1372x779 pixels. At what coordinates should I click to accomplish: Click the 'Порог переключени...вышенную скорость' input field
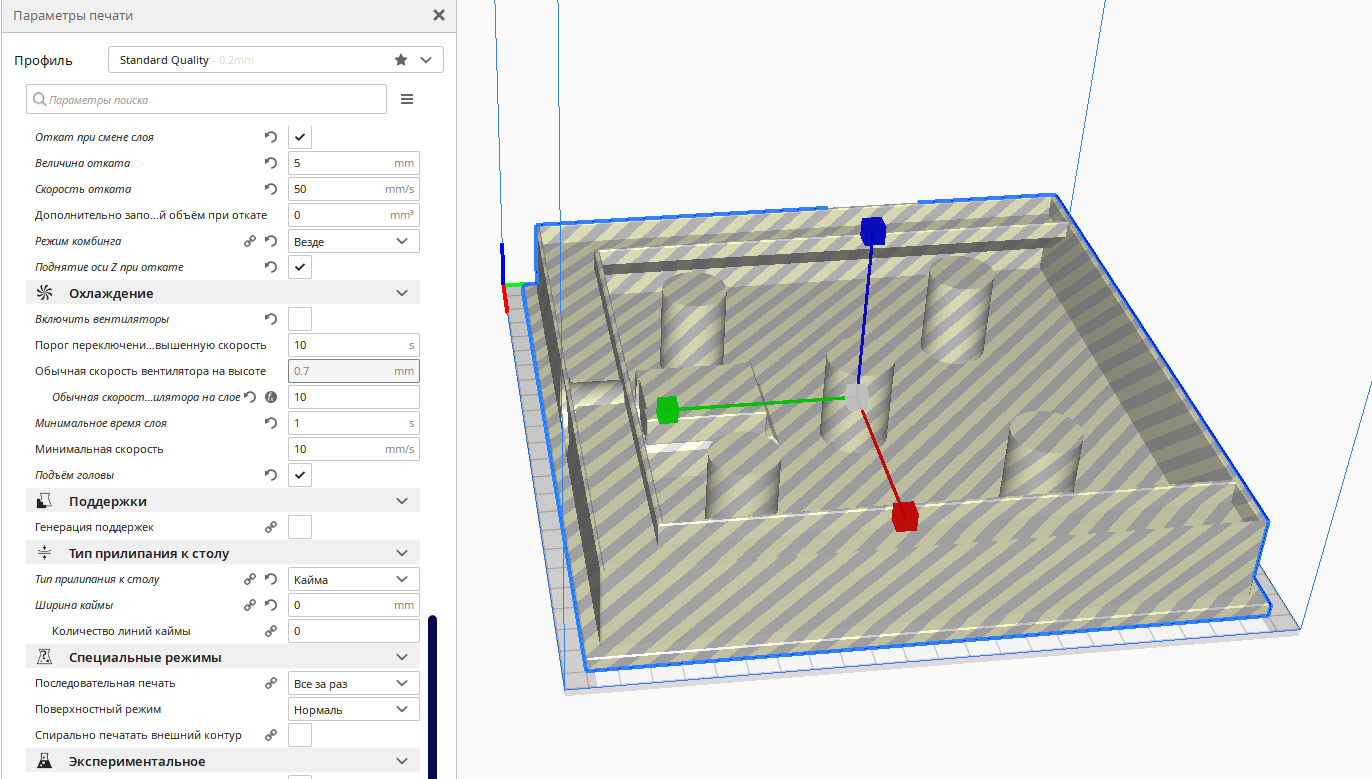coord(354,345)
